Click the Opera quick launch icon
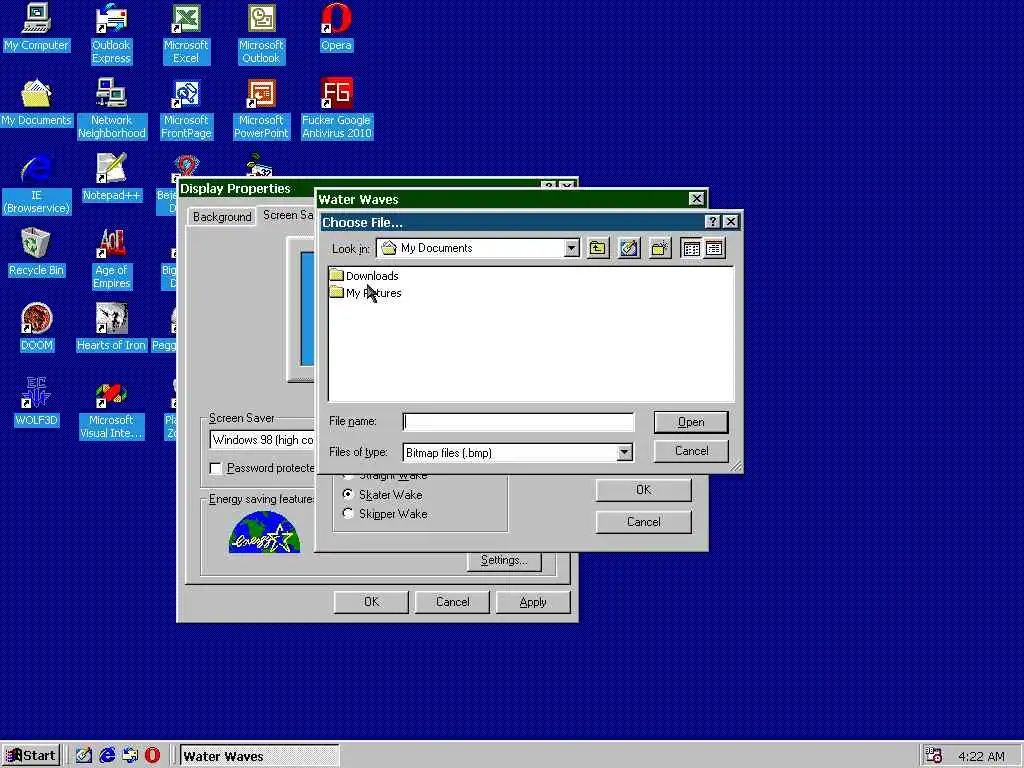The height and width of the screenshot is (768, 1024). pos(152,756)
